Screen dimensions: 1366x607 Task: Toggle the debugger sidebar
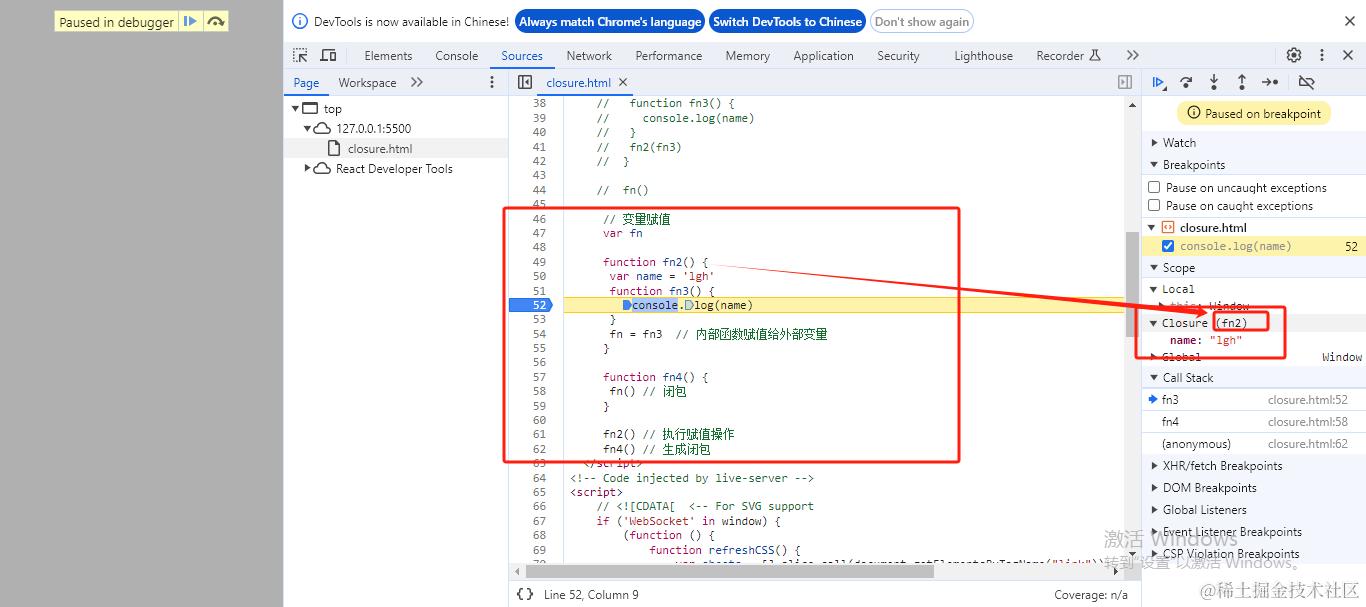pos(1125,83)
